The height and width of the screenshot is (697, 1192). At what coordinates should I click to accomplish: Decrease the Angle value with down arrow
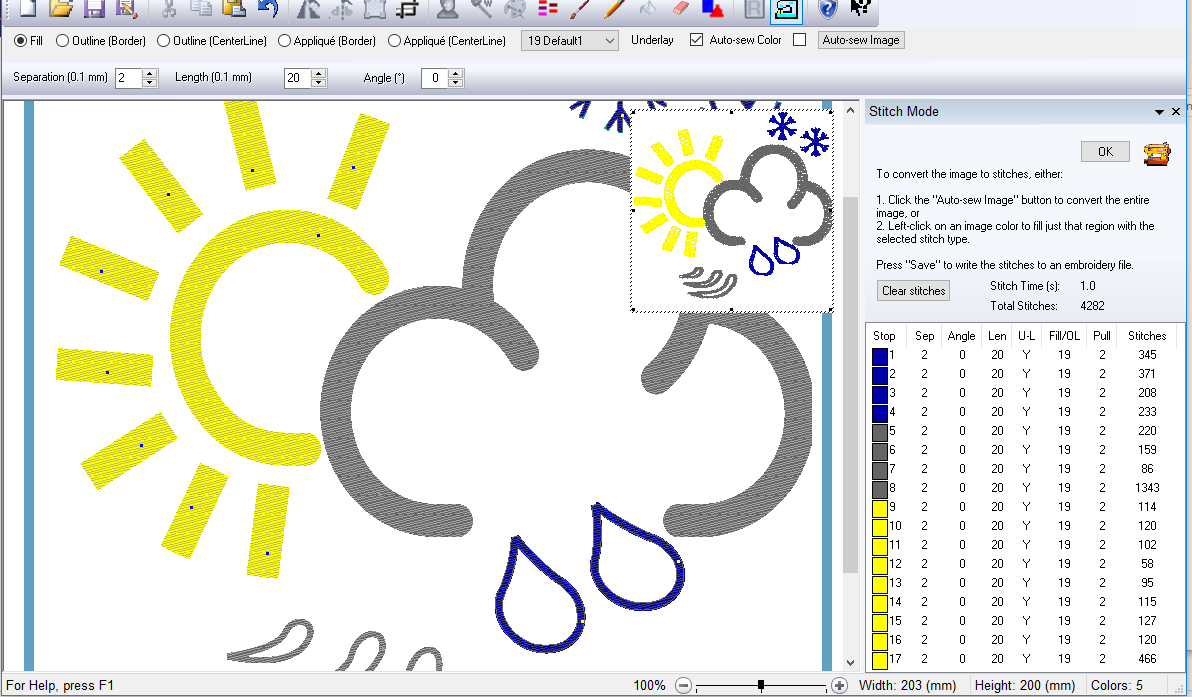tap(455, 82)
